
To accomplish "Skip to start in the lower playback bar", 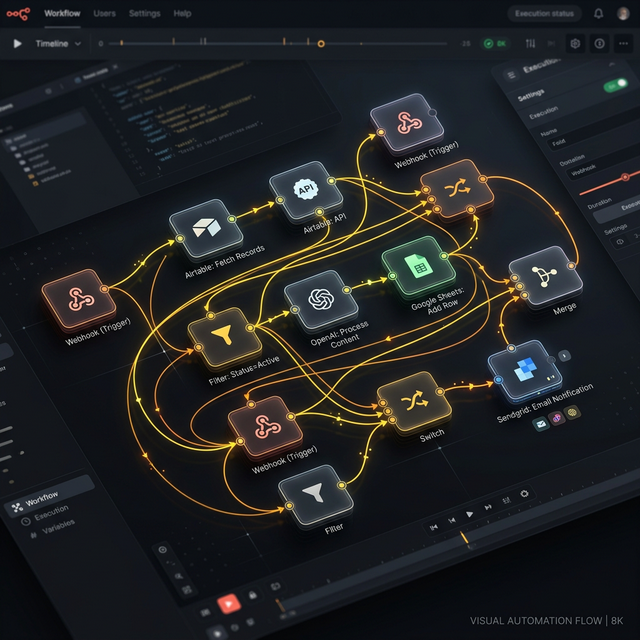I will coord(434,527).
